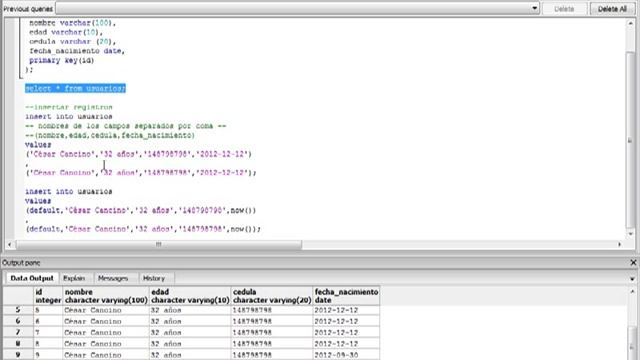Click the edad varchar(10) line
This screenshot has height=360, width=640.
(66, 32)
